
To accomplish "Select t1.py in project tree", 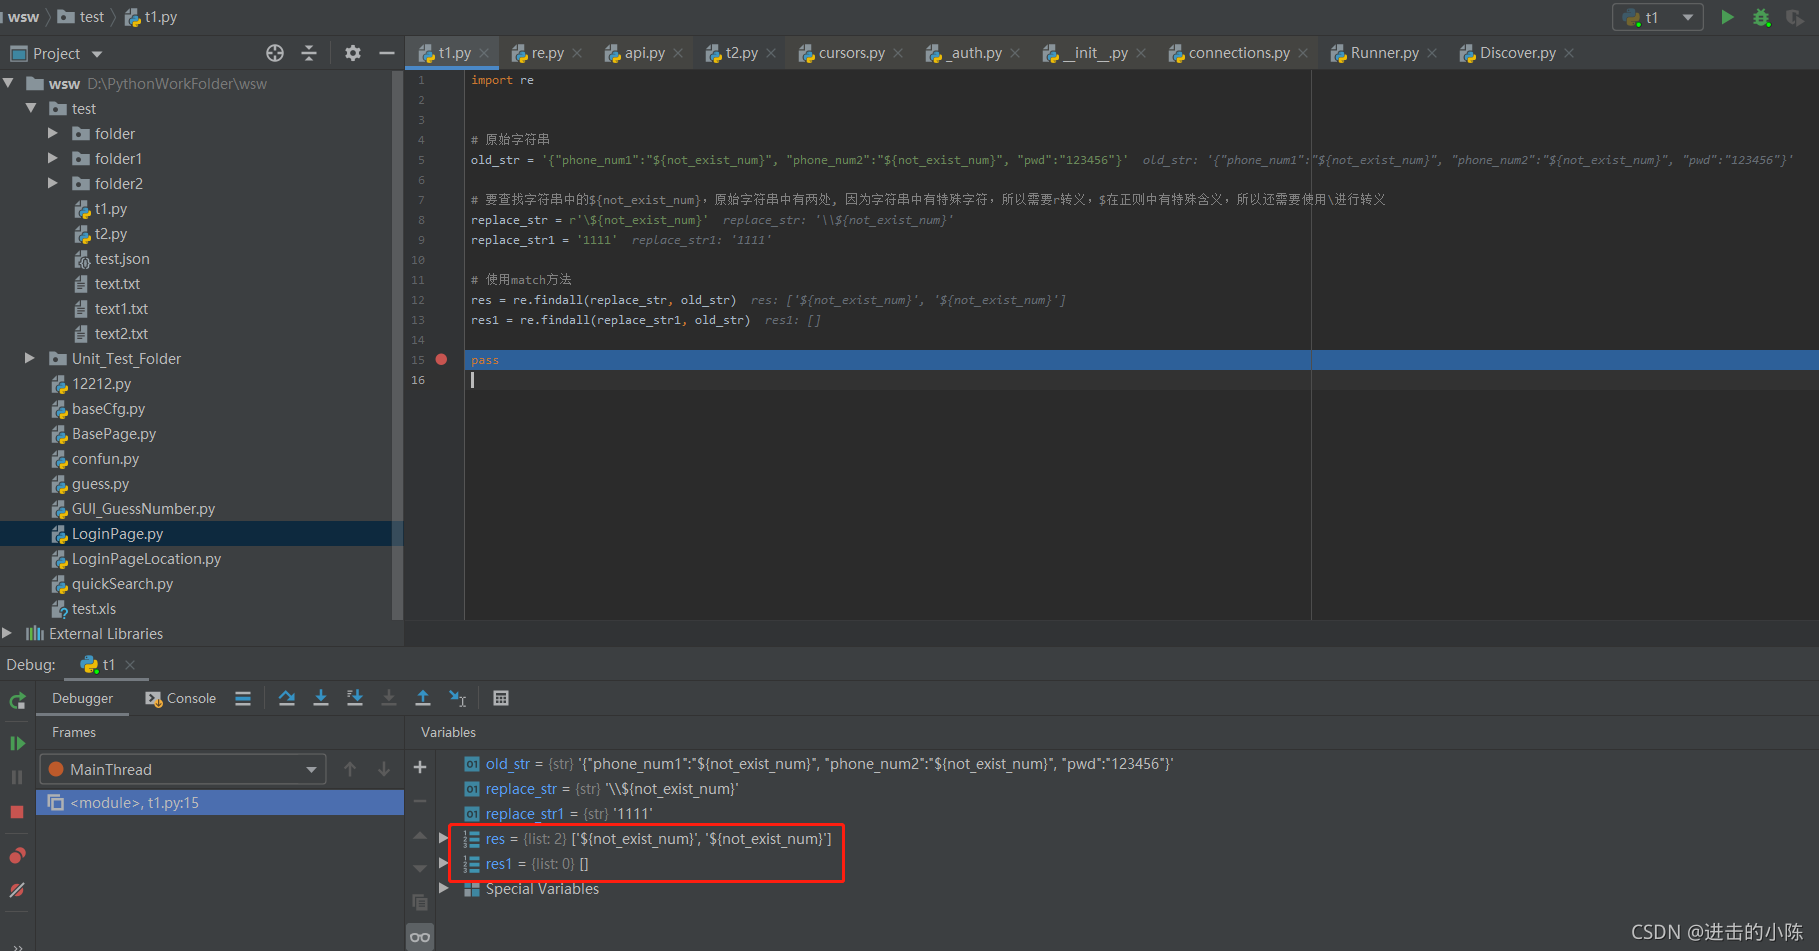I will (110, 208).
